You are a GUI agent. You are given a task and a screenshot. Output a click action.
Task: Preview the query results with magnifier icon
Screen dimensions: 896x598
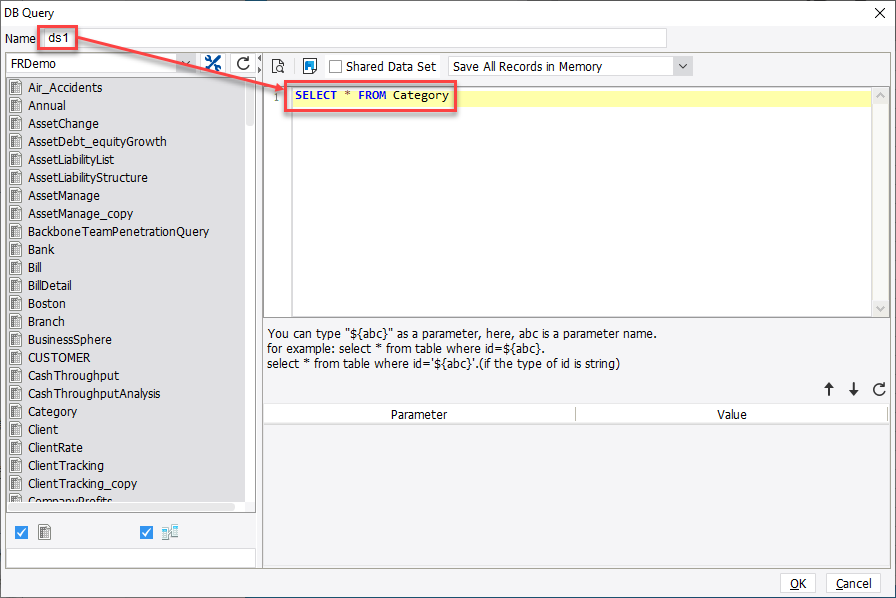(278, 64)
